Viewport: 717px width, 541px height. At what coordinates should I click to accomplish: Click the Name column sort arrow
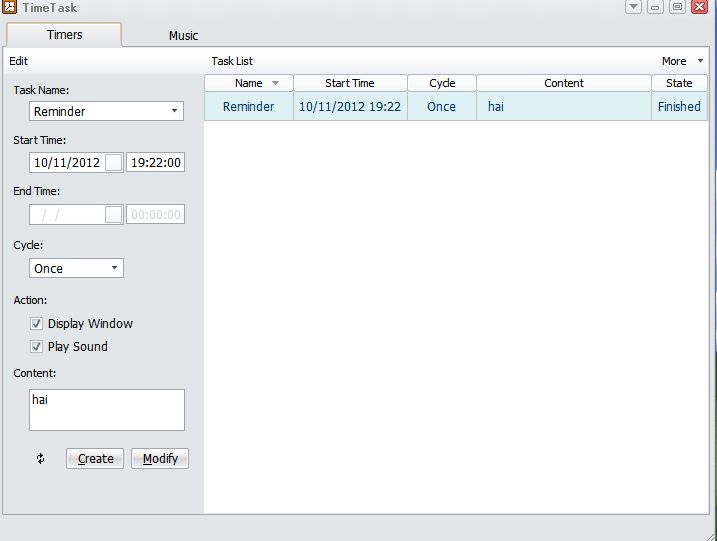tap(275, 83)
